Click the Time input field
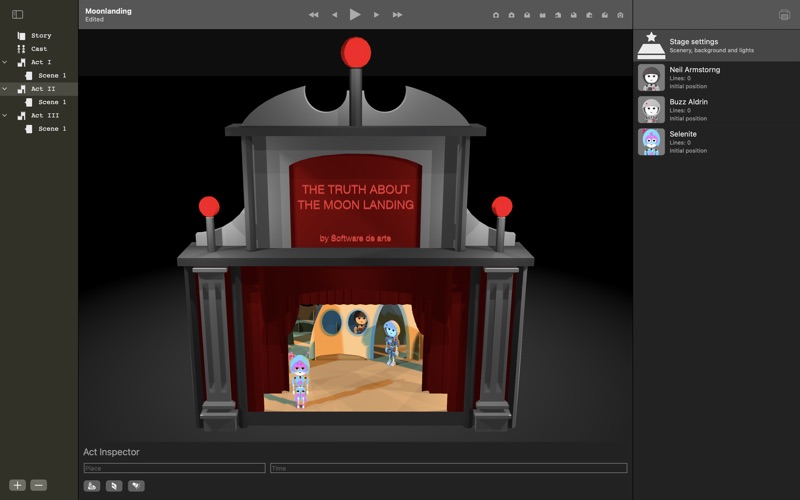The width and height of the screenshot is (800, 500). [448, 468]
